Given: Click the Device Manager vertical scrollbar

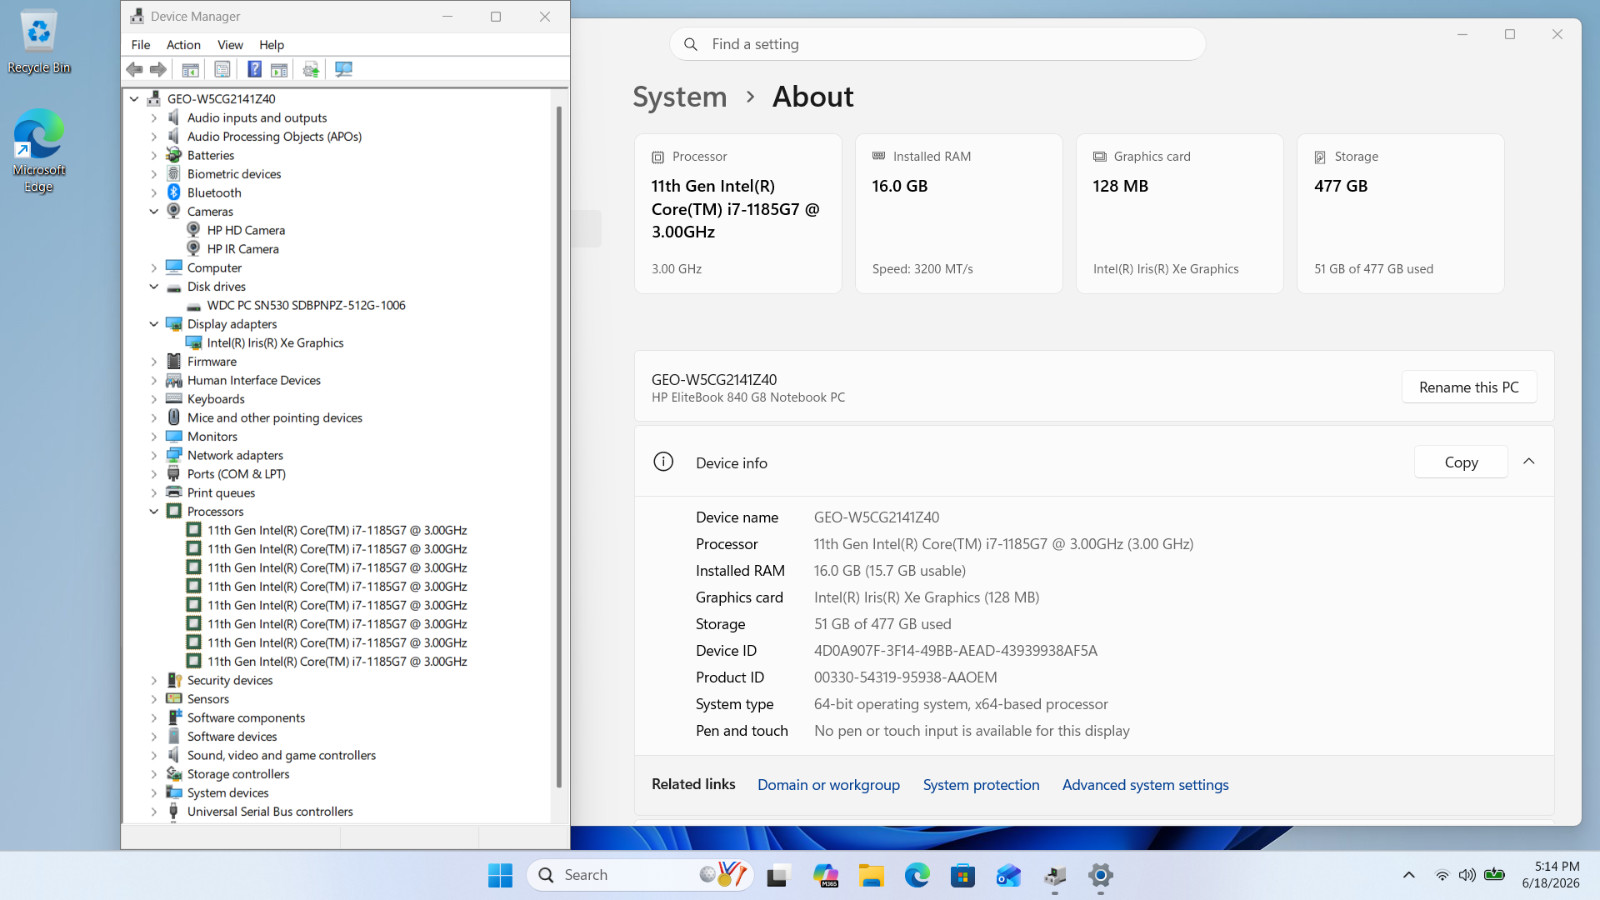Looking at the screenshot, I should [x=559, y=446].
